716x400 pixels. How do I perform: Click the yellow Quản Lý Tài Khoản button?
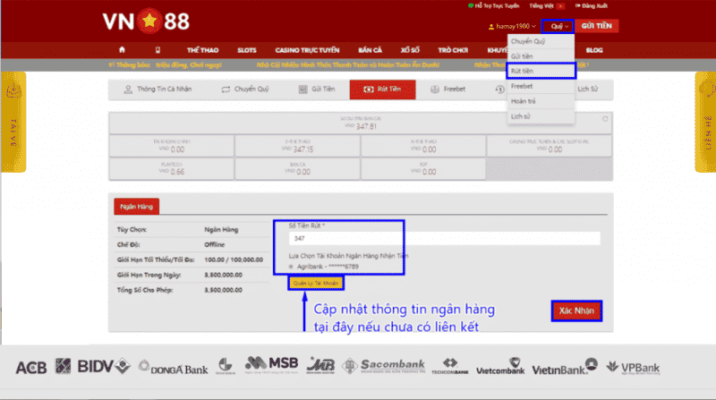(316, 283)
